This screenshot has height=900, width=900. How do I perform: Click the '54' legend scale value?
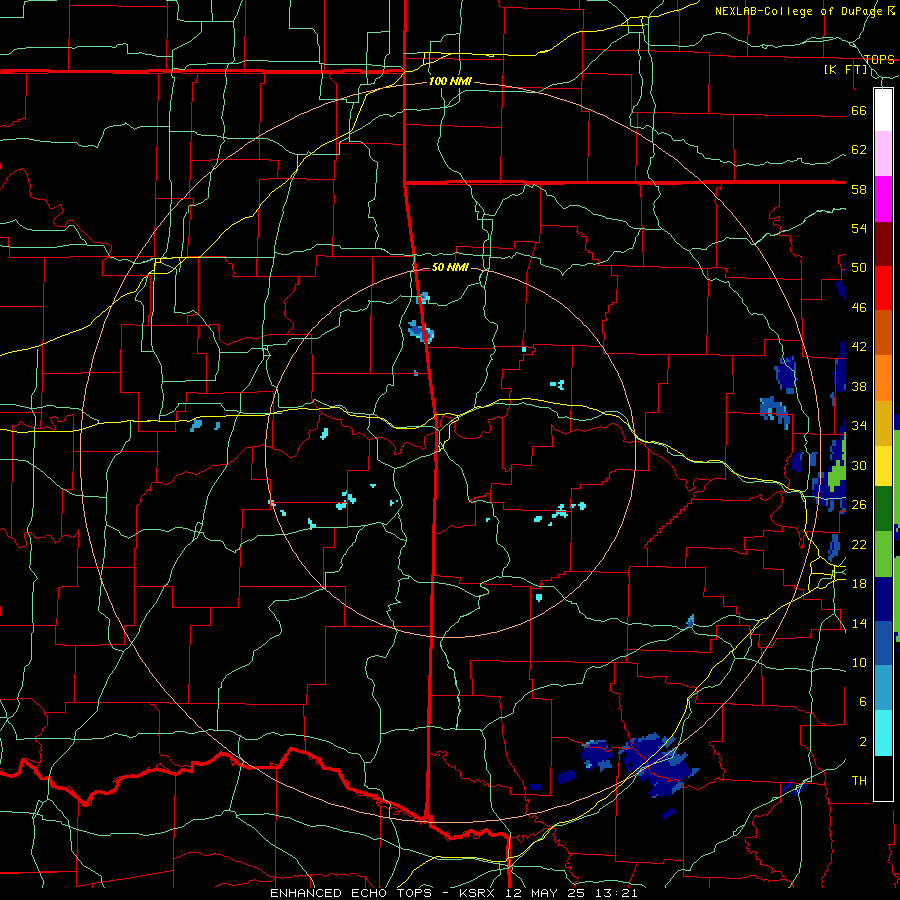[859, 228]
